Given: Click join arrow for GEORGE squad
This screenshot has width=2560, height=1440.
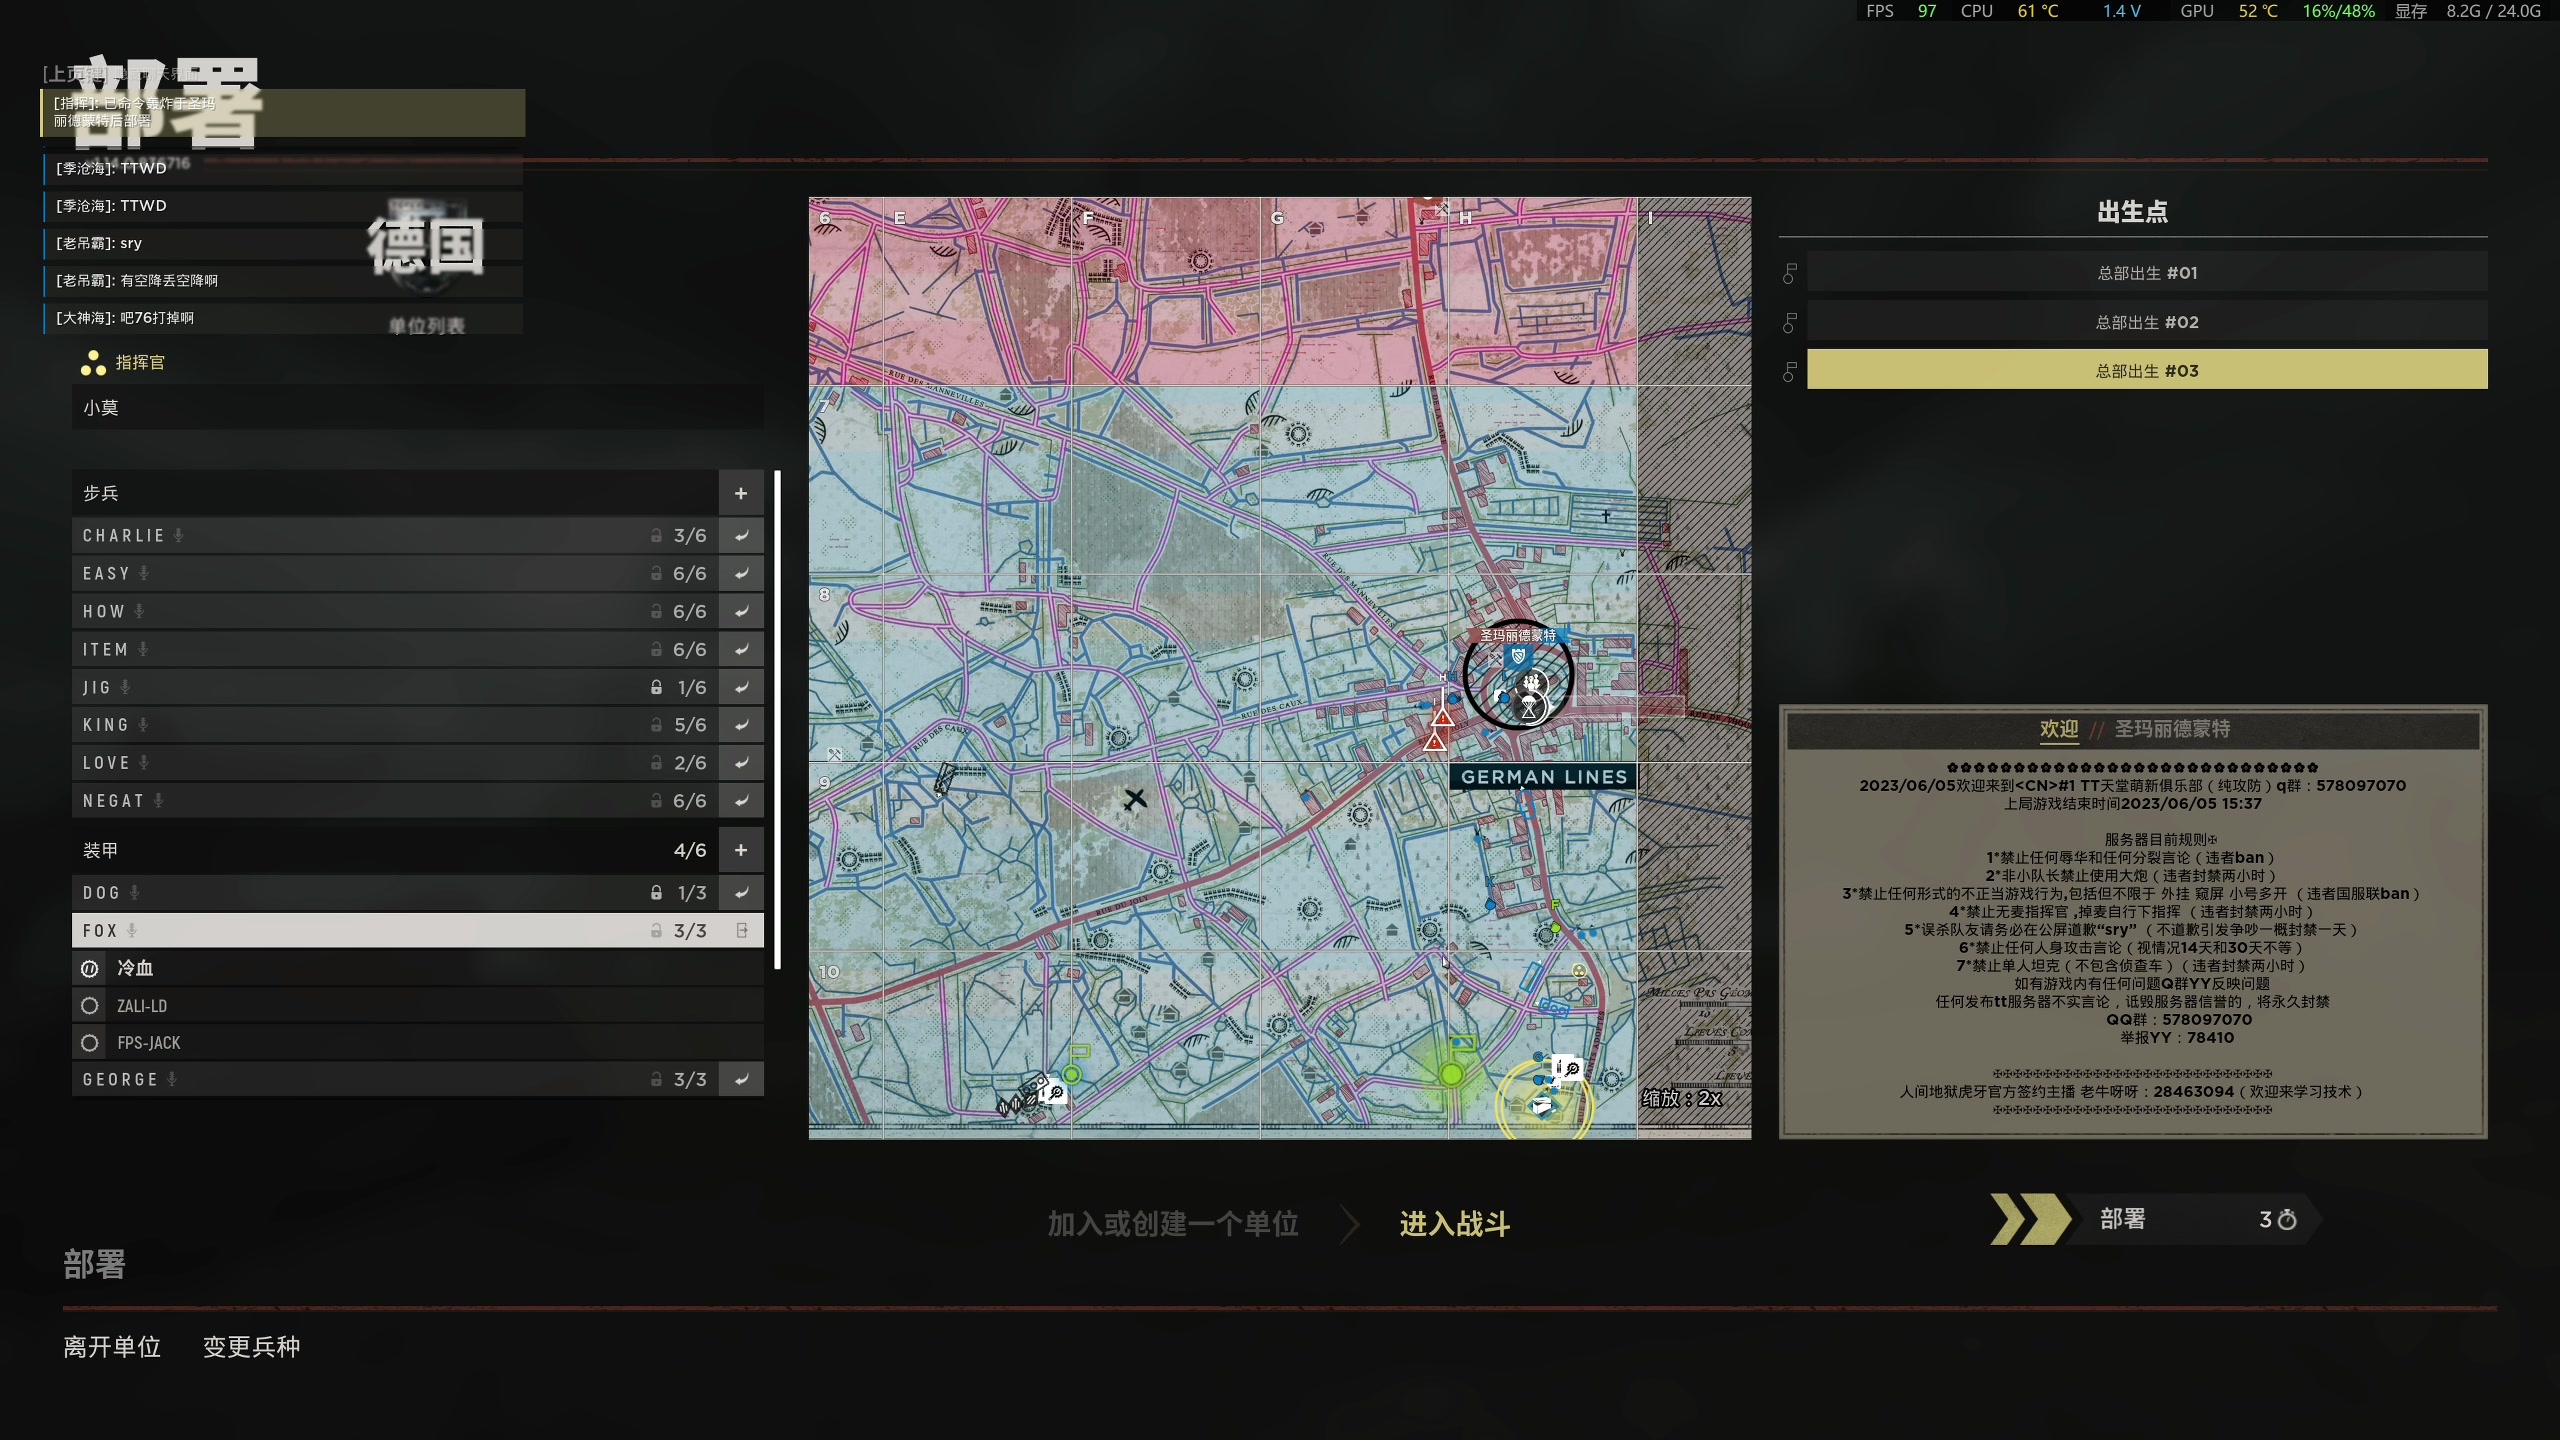Looking at the screenshot, I should click(741, 1080).
